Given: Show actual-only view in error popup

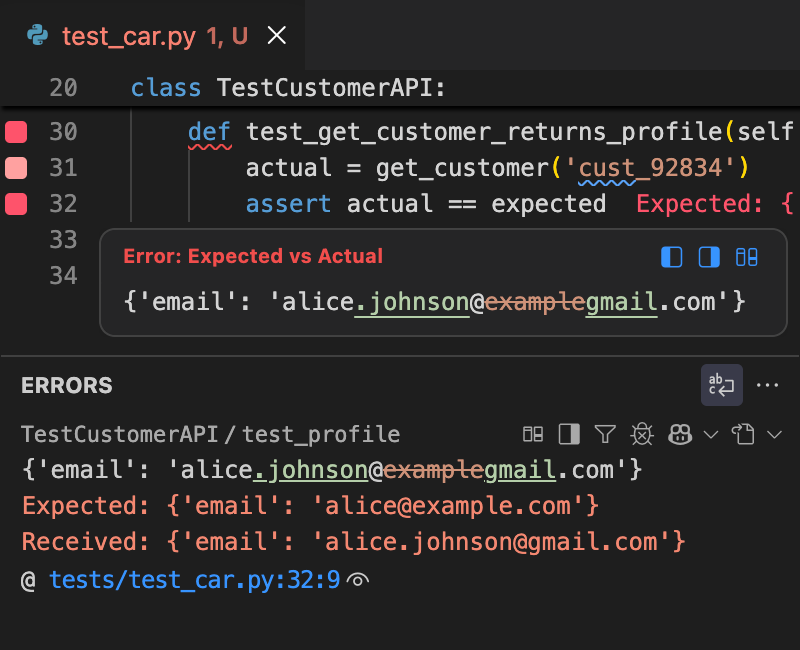Looking at the screenshot, I should click(709, 257).
